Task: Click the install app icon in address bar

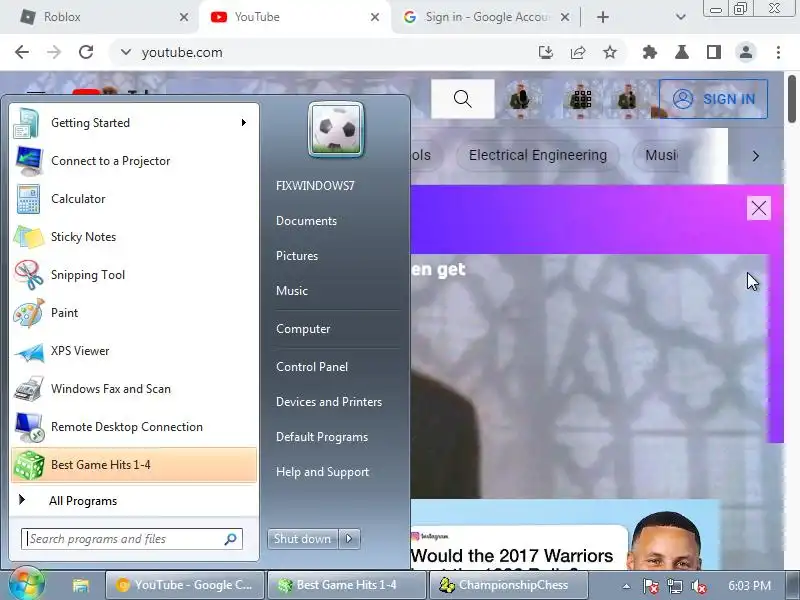Action: [545, 52]
